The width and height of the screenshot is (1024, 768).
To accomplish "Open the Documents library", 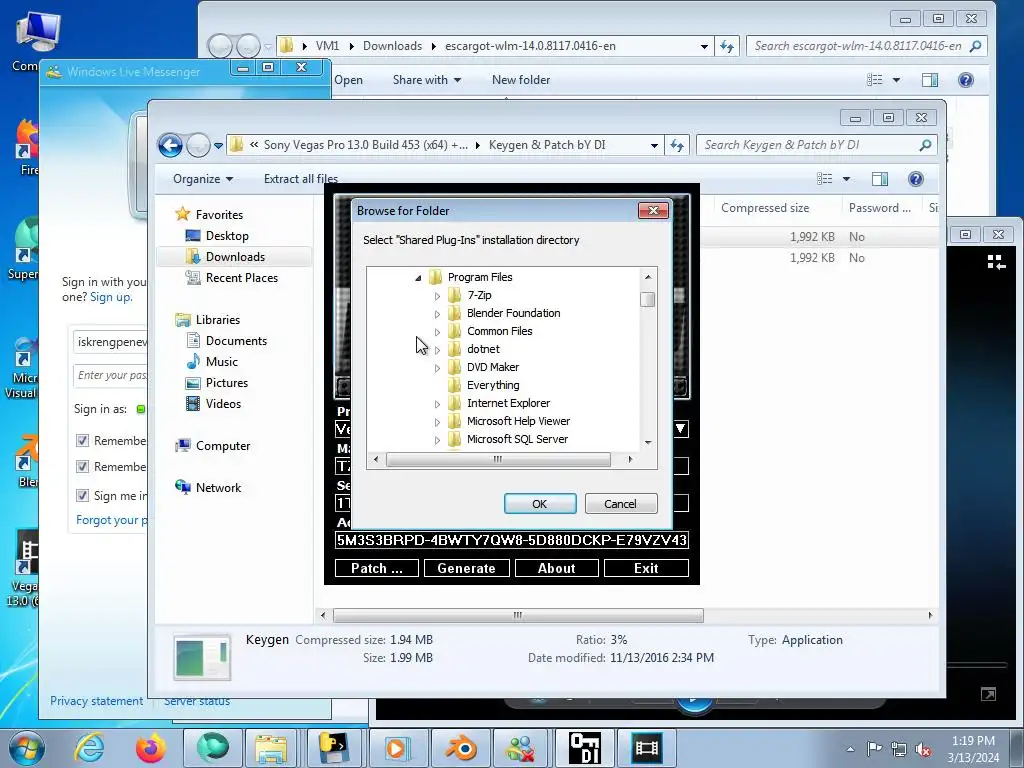I will (236, 341).
